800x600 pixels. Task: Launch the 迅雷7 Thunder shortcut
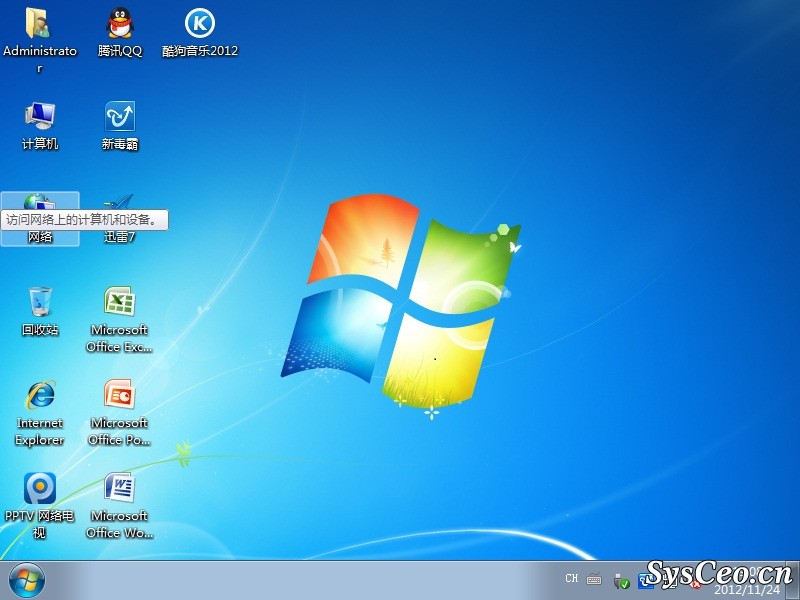click(119, 219)
